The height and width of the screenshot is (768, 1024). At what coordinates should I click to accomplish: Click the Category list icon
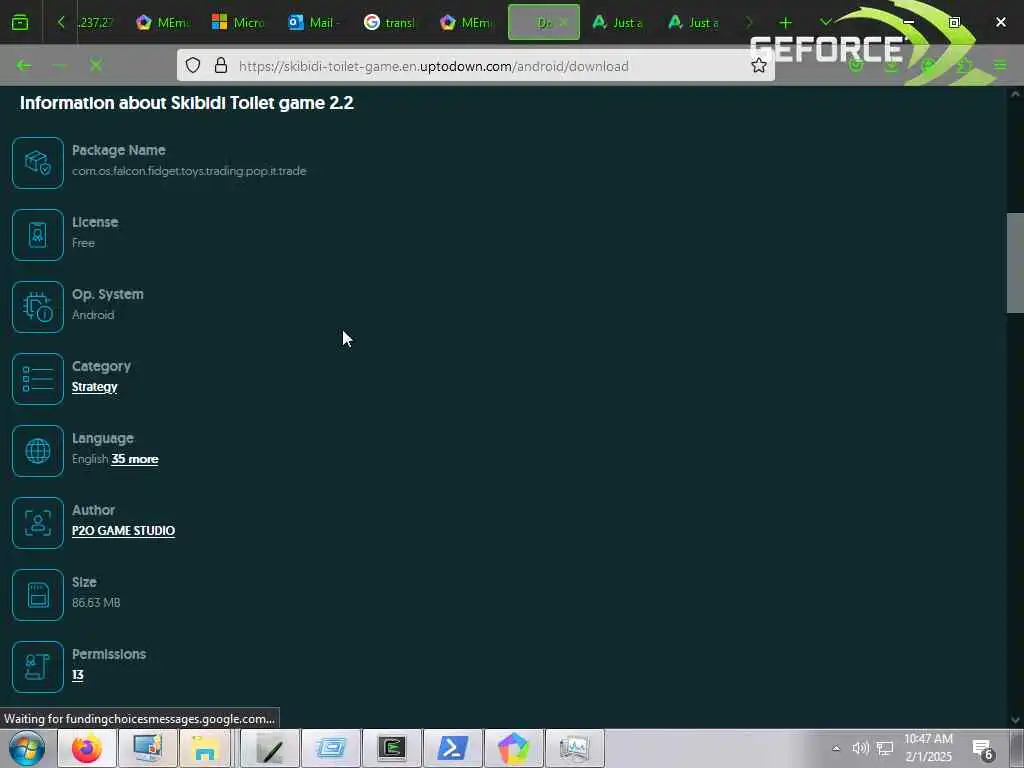[38, 379]
